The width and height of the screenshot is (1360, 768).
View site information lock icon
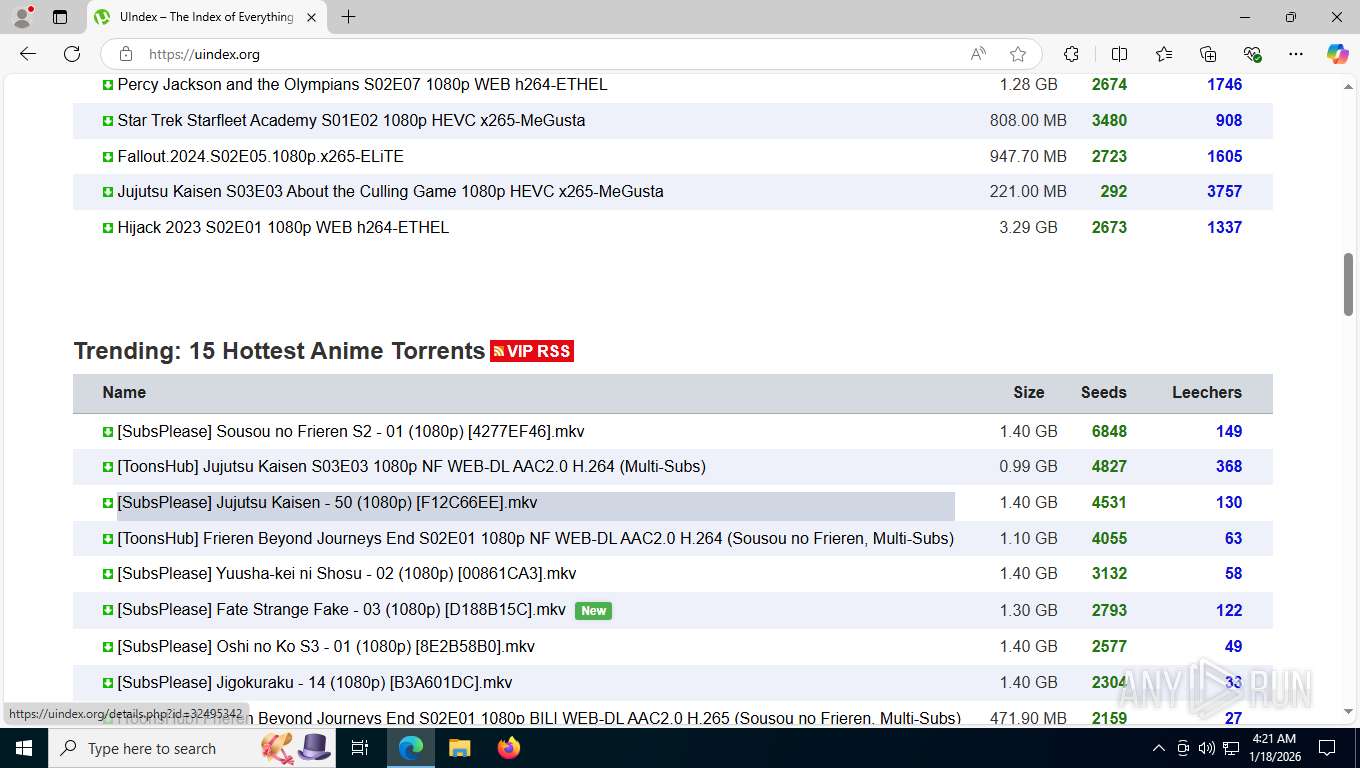click(x=125, y=54)
